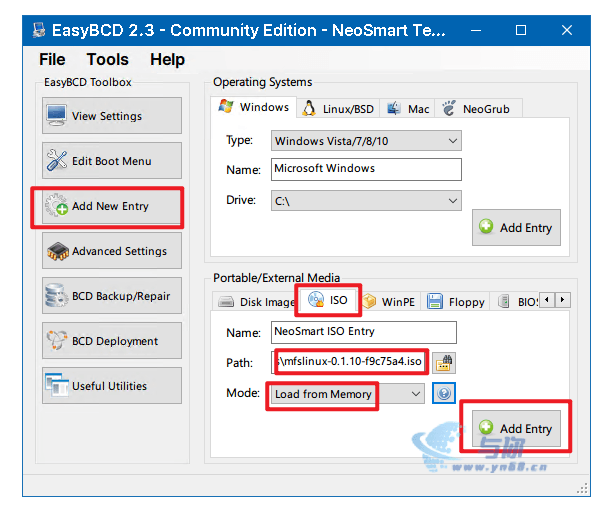
Task: Switch to the WinPE tab
Action: (390, 301)
